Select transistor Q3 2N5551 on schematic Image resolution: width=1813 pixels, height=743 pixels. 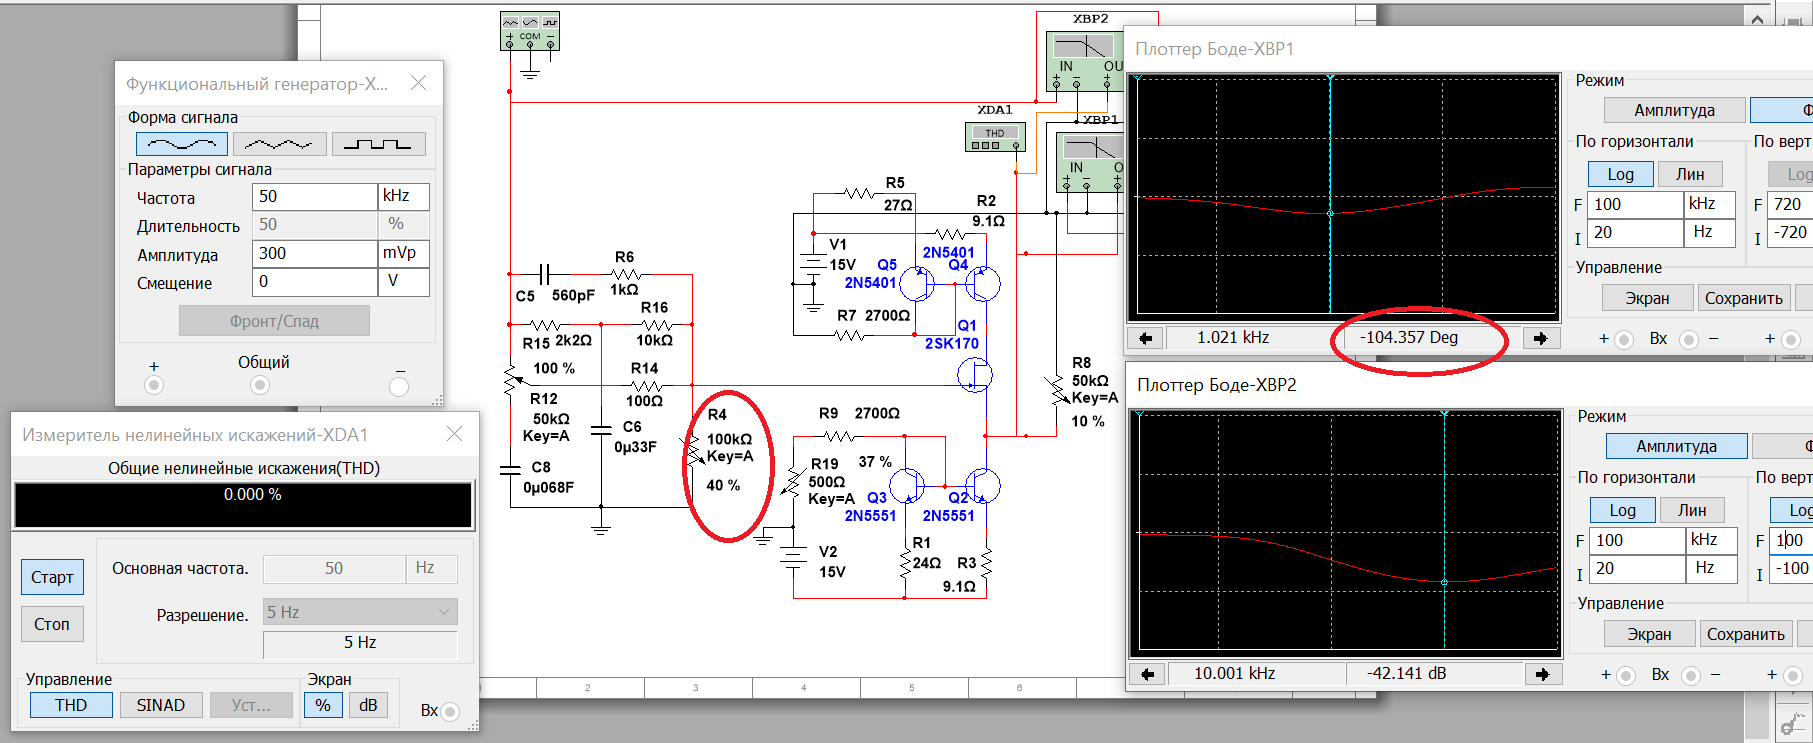pos(908,486)
